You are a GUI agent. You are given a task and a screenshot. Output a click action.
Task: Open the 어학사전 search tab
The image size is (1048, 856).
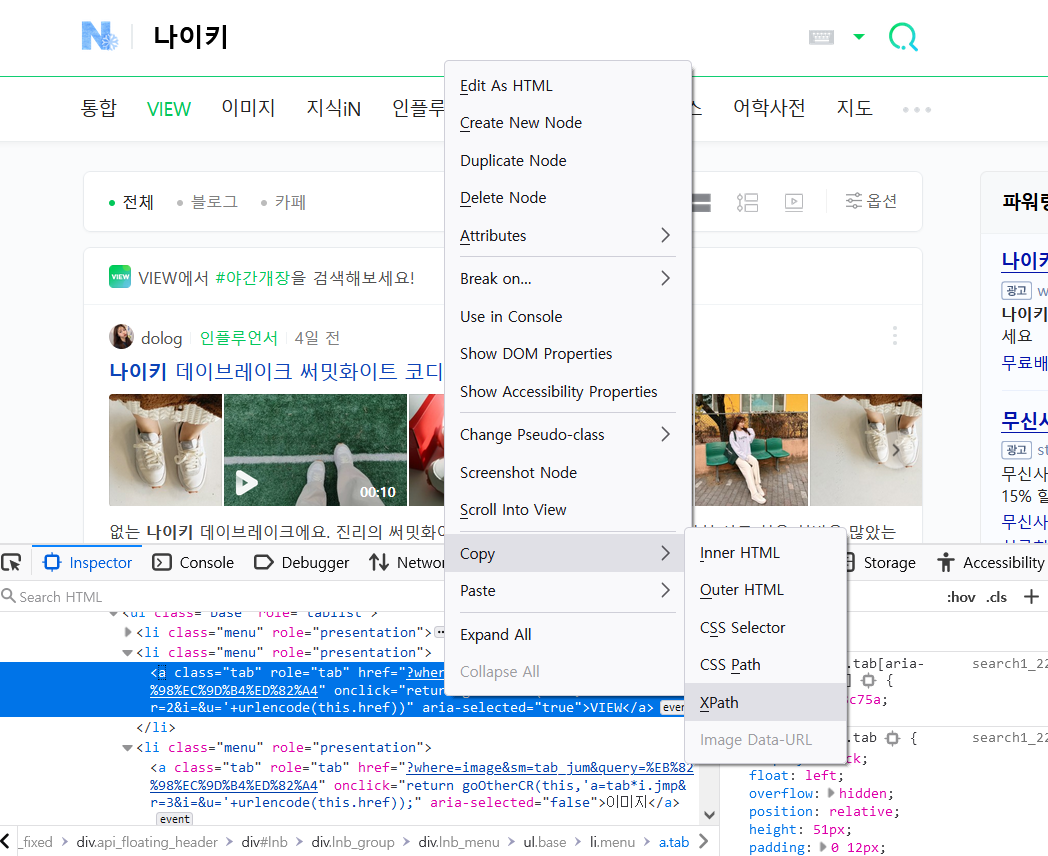pyautogui.click(x=769, y=108)
